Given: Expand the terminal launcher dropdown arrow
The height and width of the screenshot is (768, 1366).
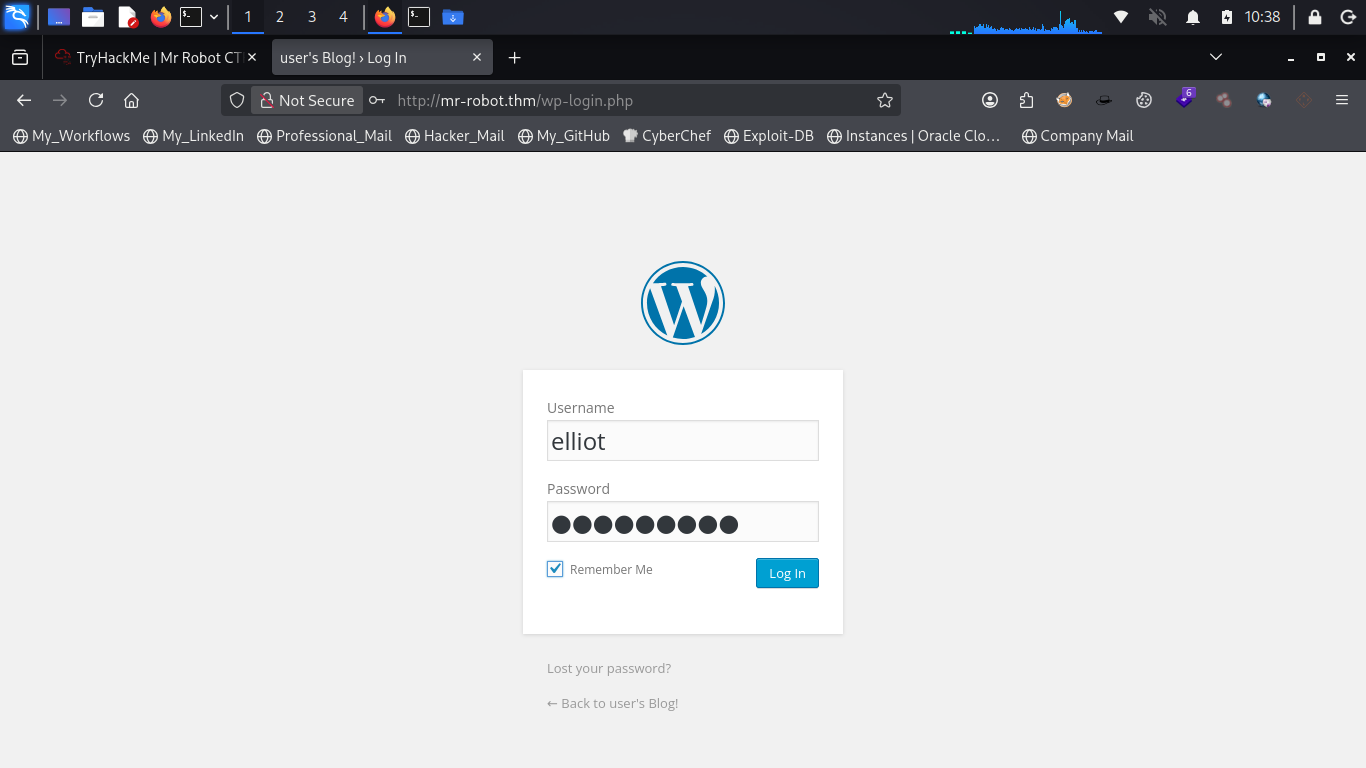Looking at the screenshot, I should (x=214, y=17).
